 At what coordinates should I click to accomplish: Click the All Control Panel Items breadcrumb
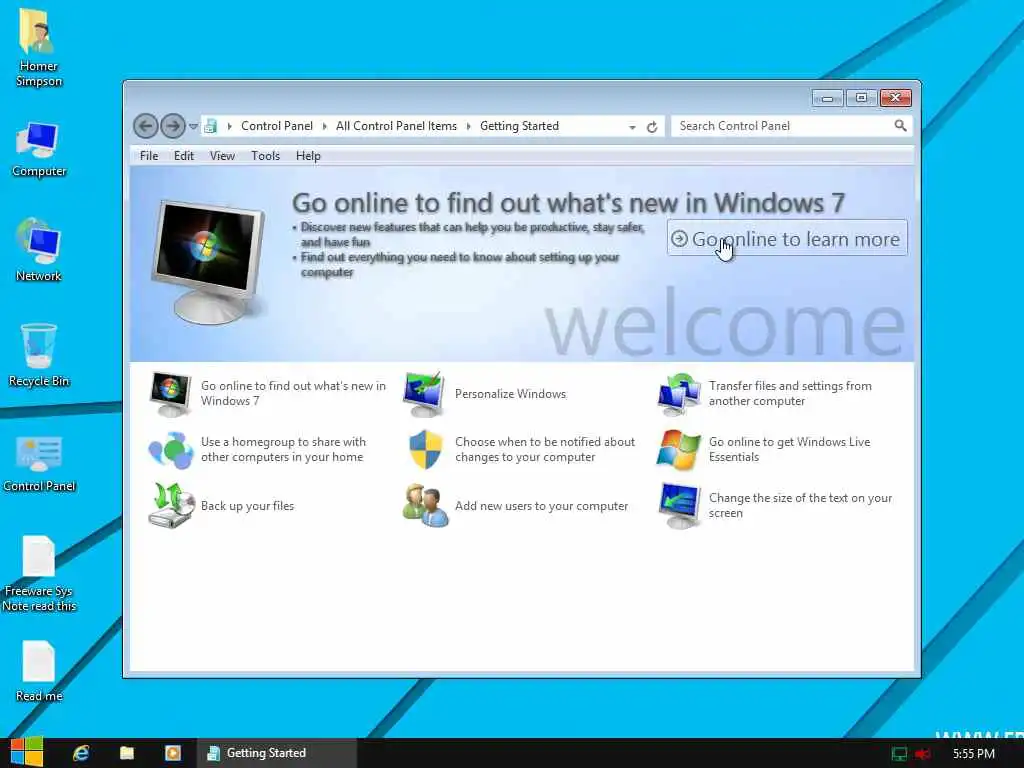point(396,126)
